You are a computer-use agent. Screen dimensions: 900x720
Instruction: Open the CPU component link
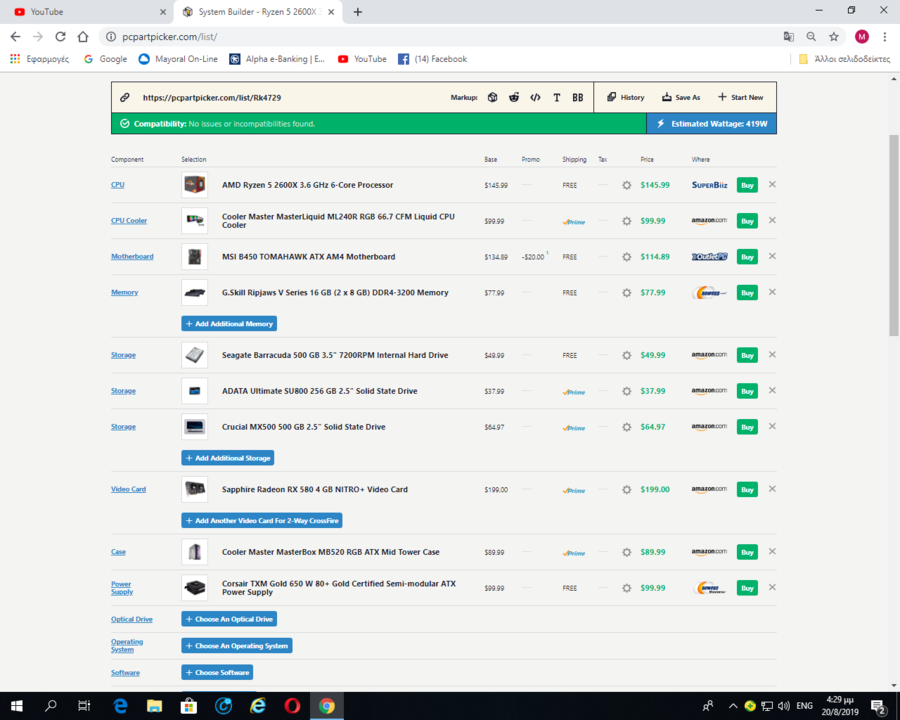pos(118,185)
